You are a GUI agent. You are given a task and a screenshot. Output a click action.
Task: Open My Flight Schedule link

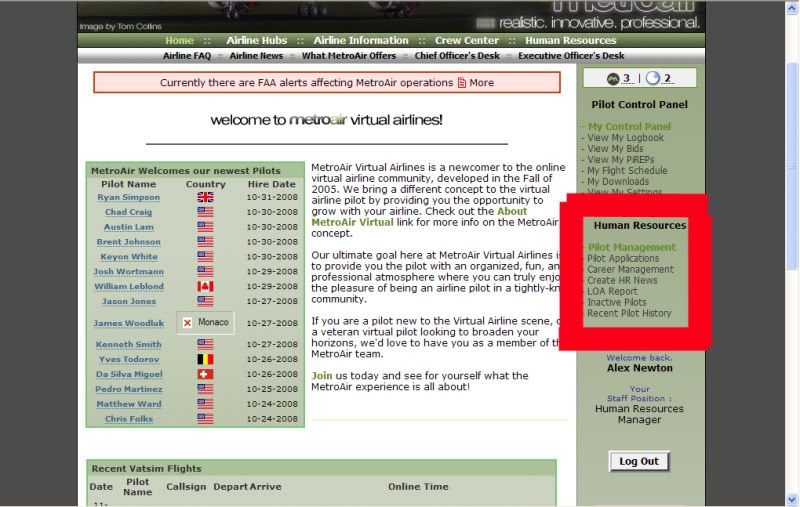[627, 171]
